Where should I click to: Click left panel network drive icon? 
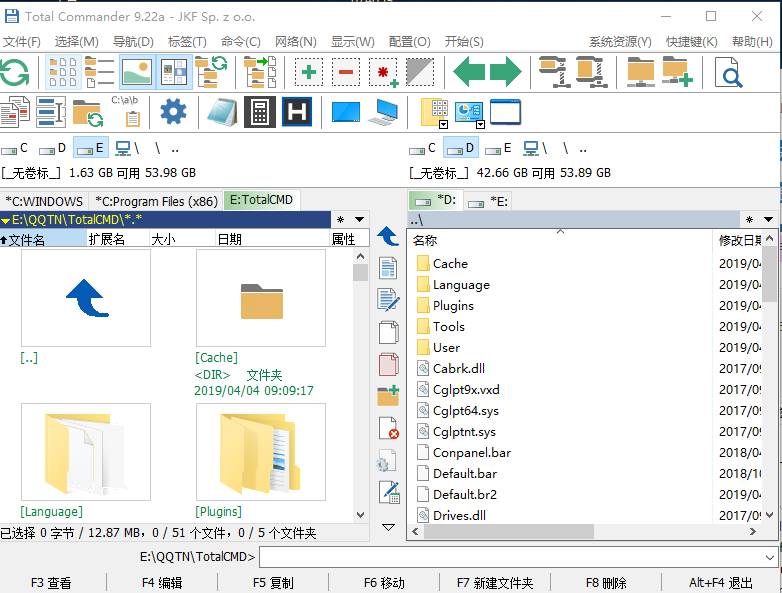(x=127, y=148)
